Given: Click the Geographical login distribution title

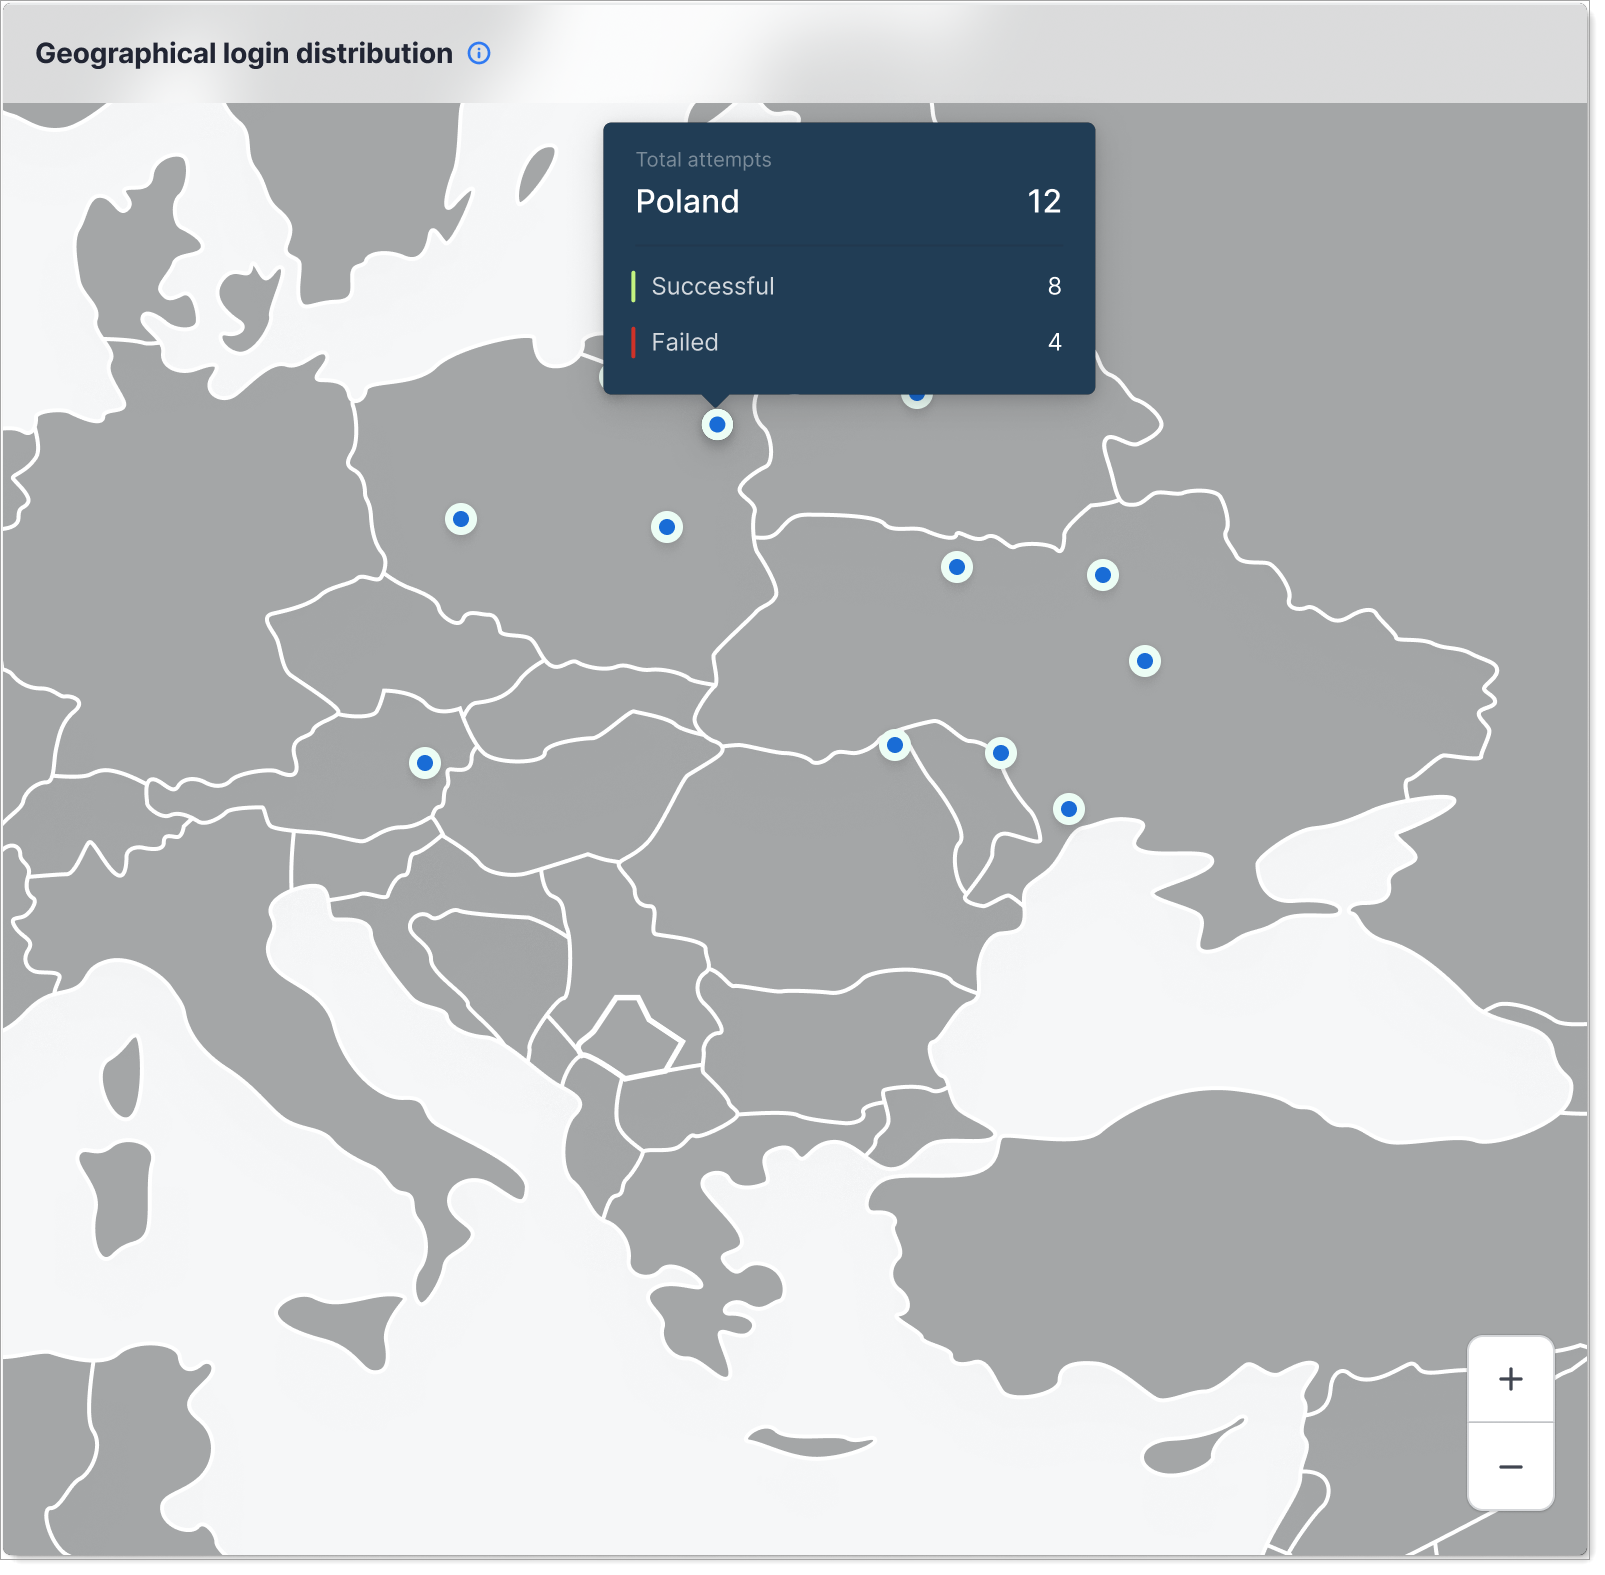Looking at the screenshot, I should [243, 52].
